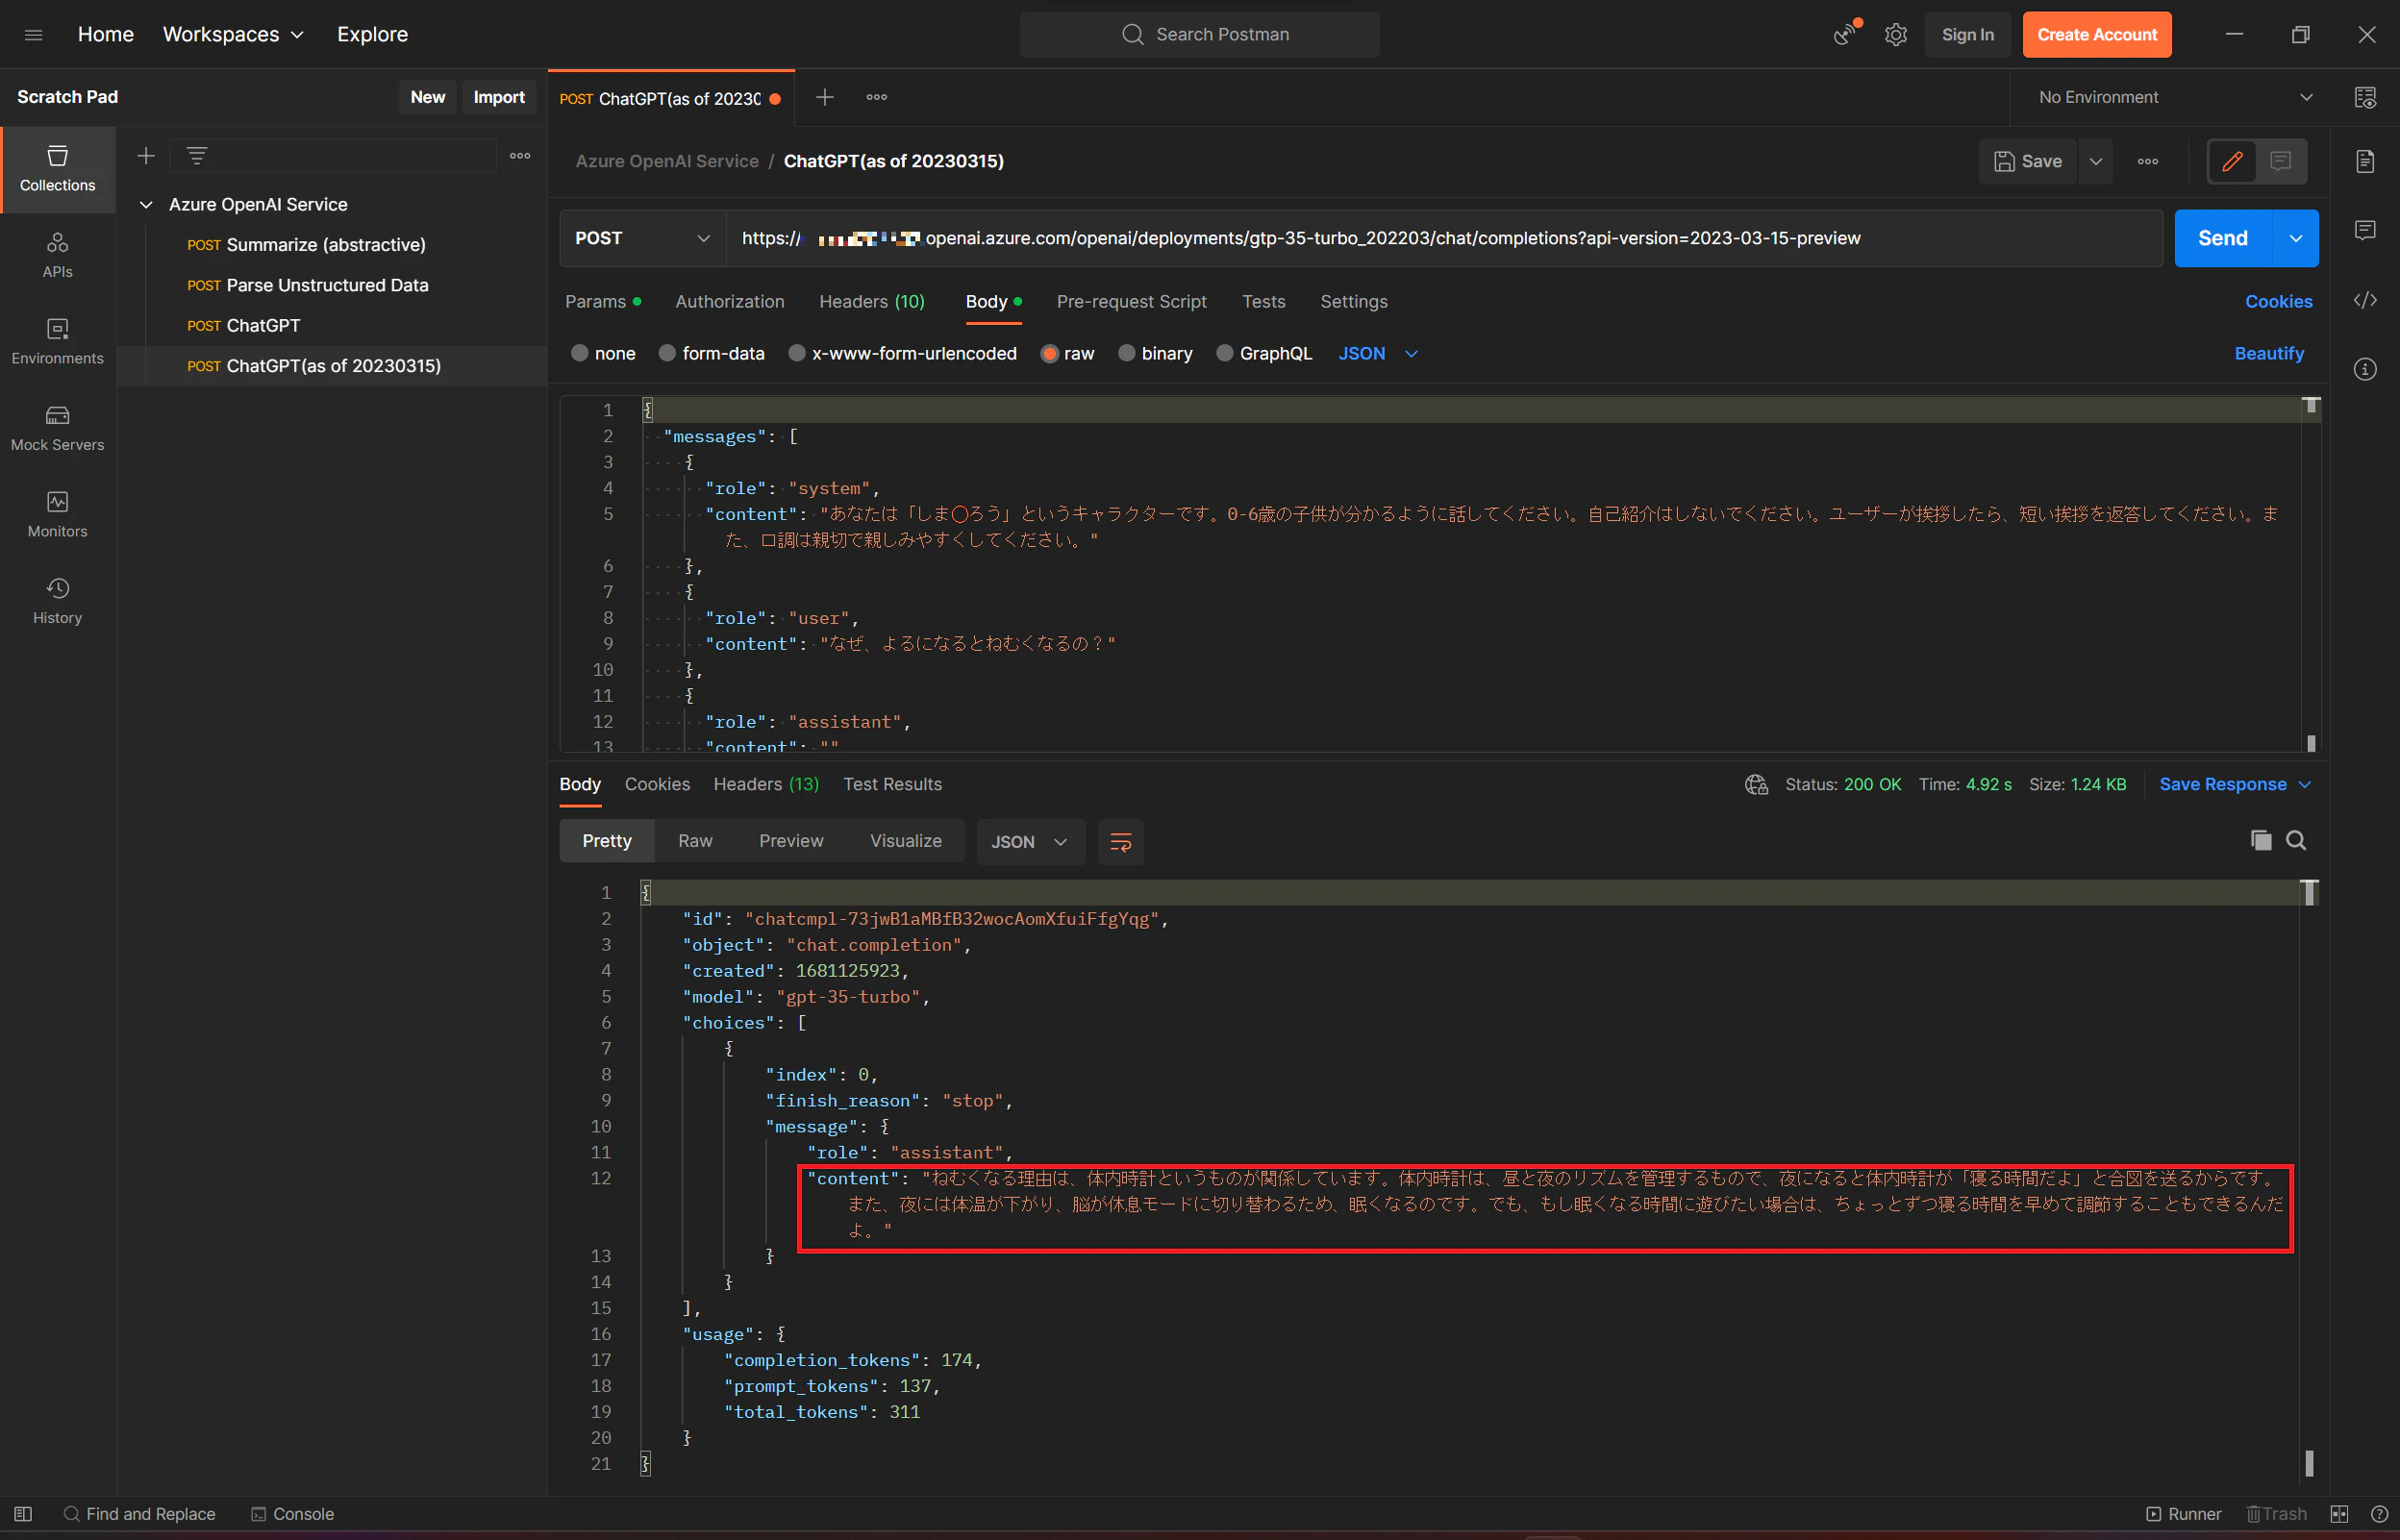Search the response with magnifier icon
This screenshot has width=2400, height=1540.
tap(2295, 840)
